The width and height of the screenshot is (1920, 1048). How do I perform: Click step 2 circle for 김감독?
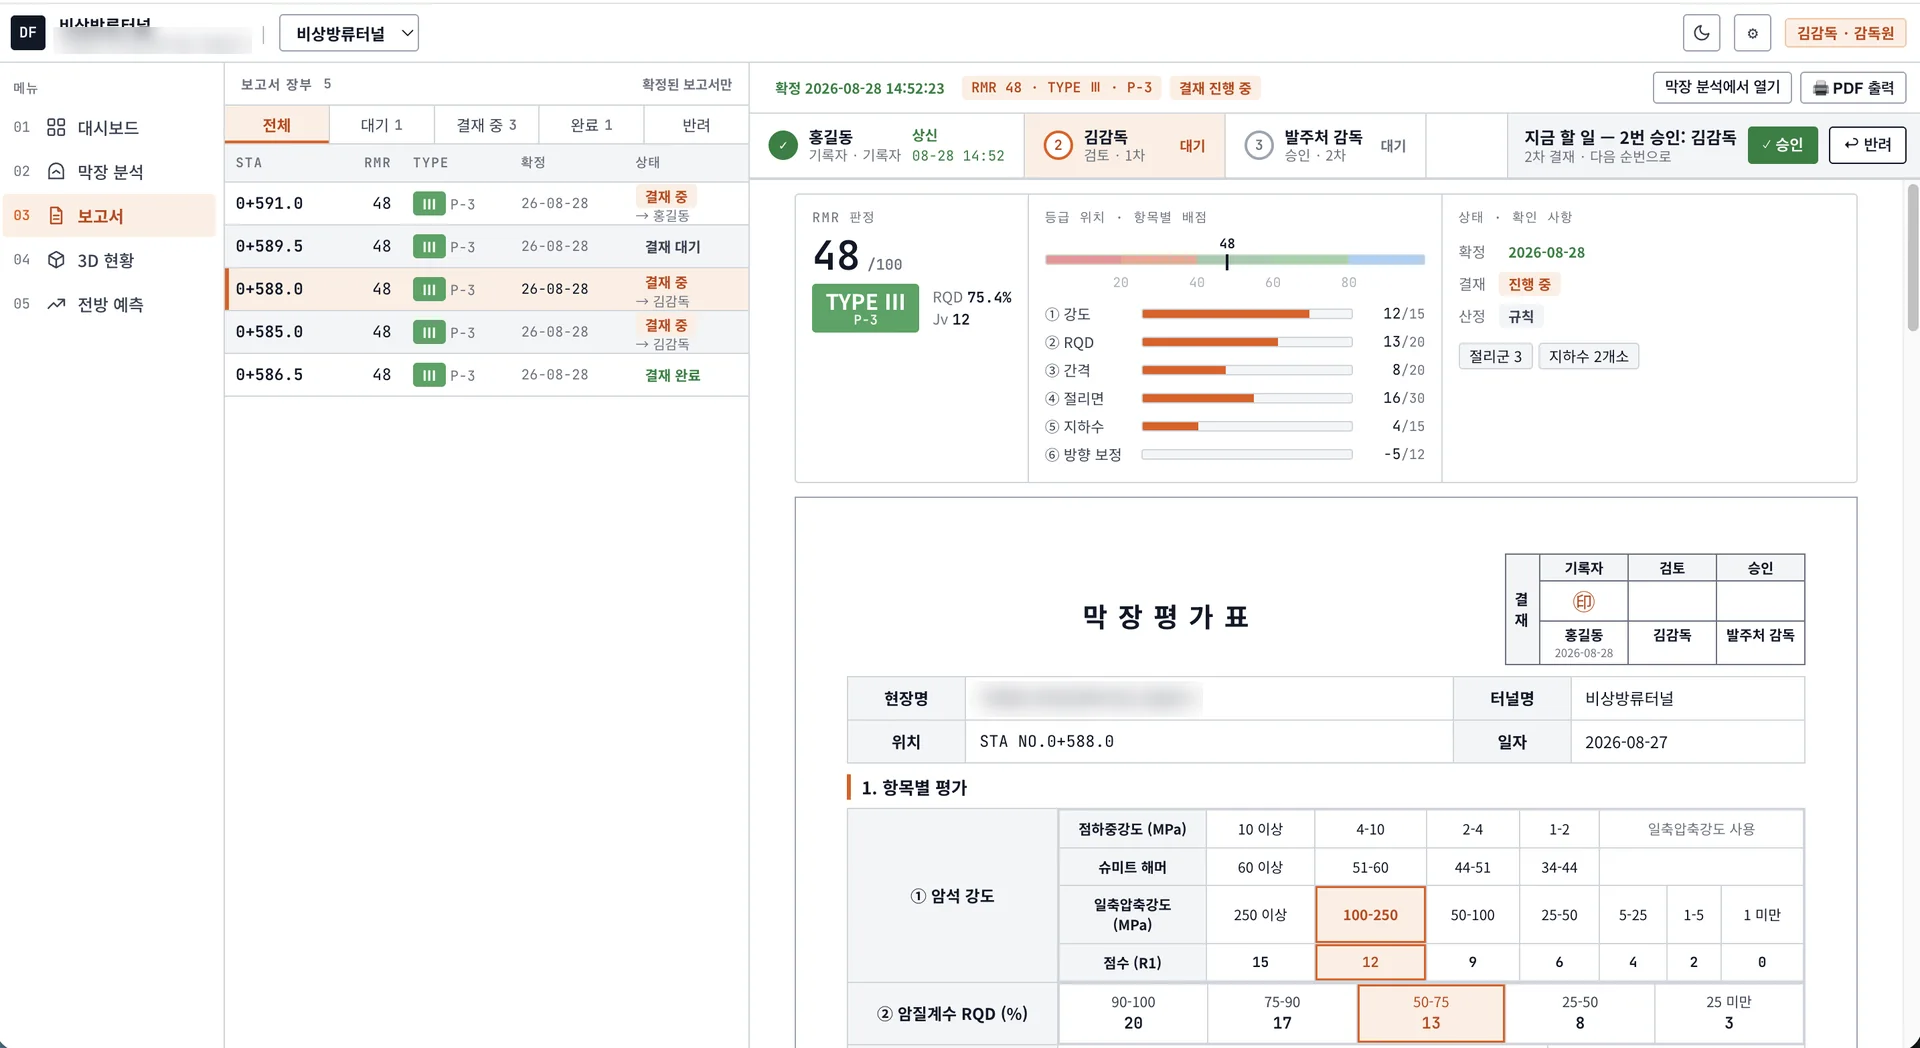1058,145
